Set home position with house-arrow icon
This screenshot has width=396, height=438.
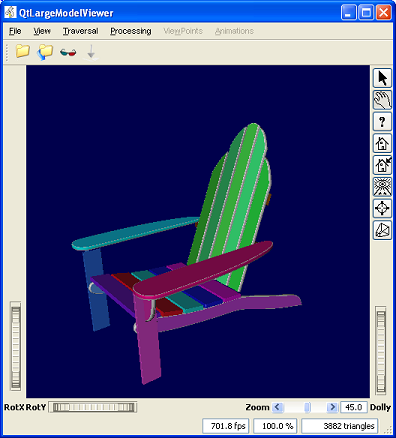pyautogui.click(x=382, y=165)
